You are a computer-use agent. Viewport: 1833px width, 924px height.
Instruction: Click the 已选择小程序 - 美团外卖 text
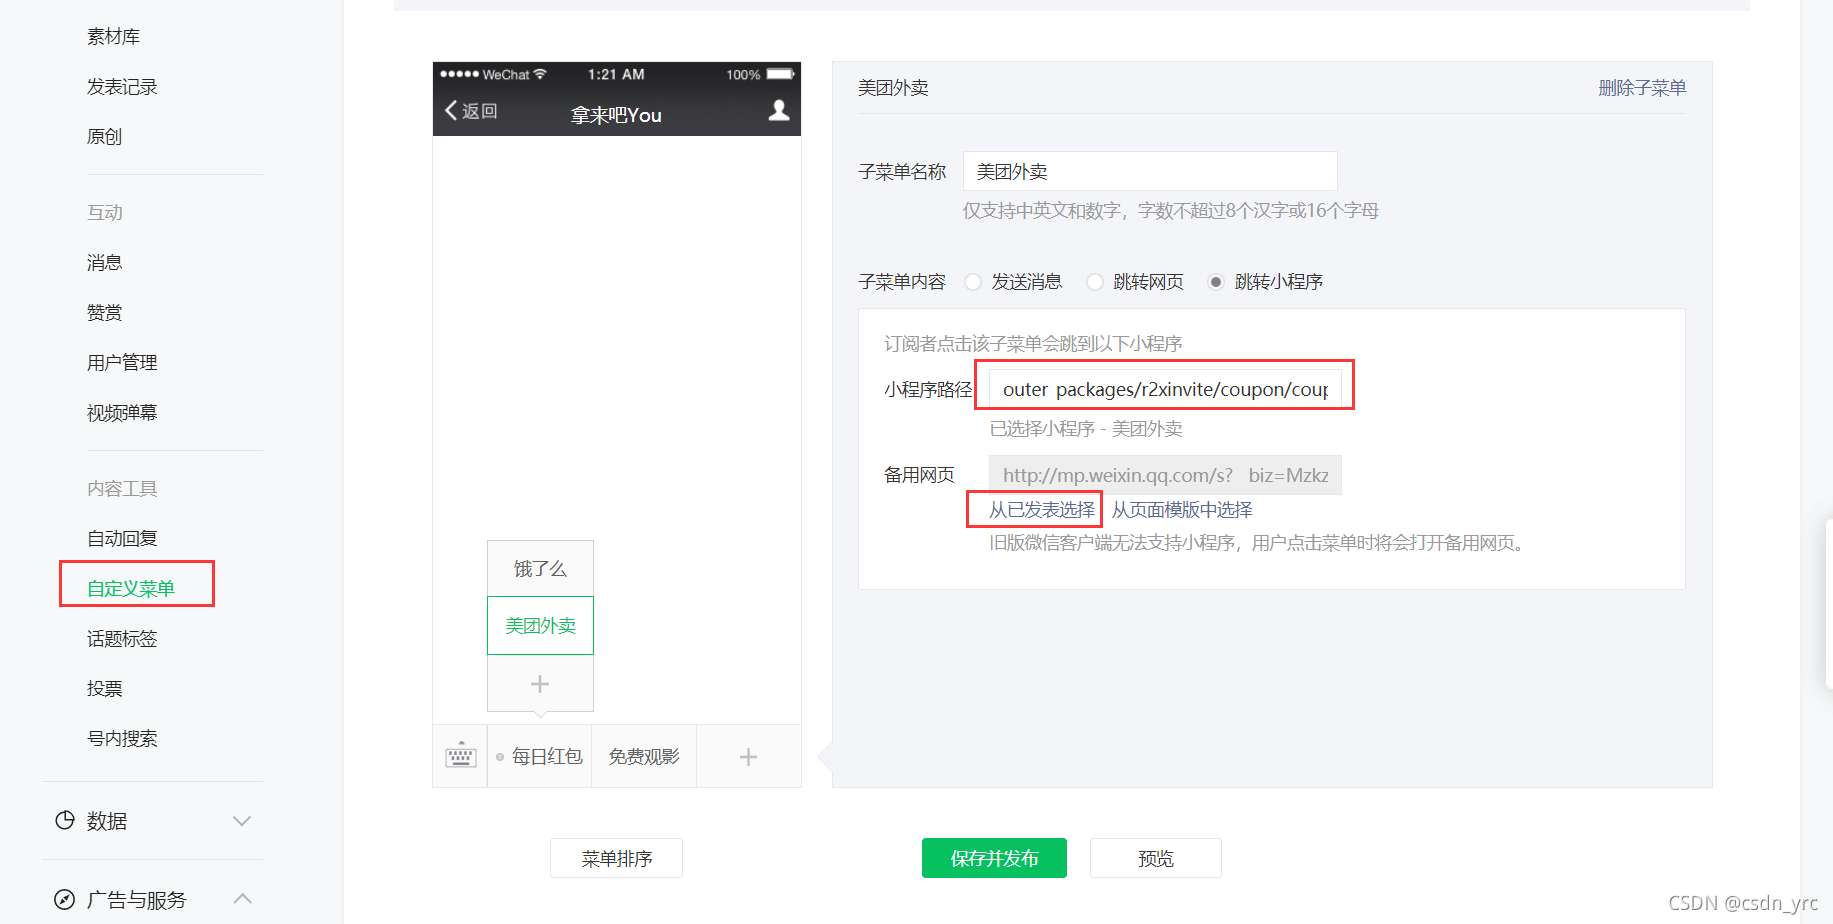[1086, 429]
